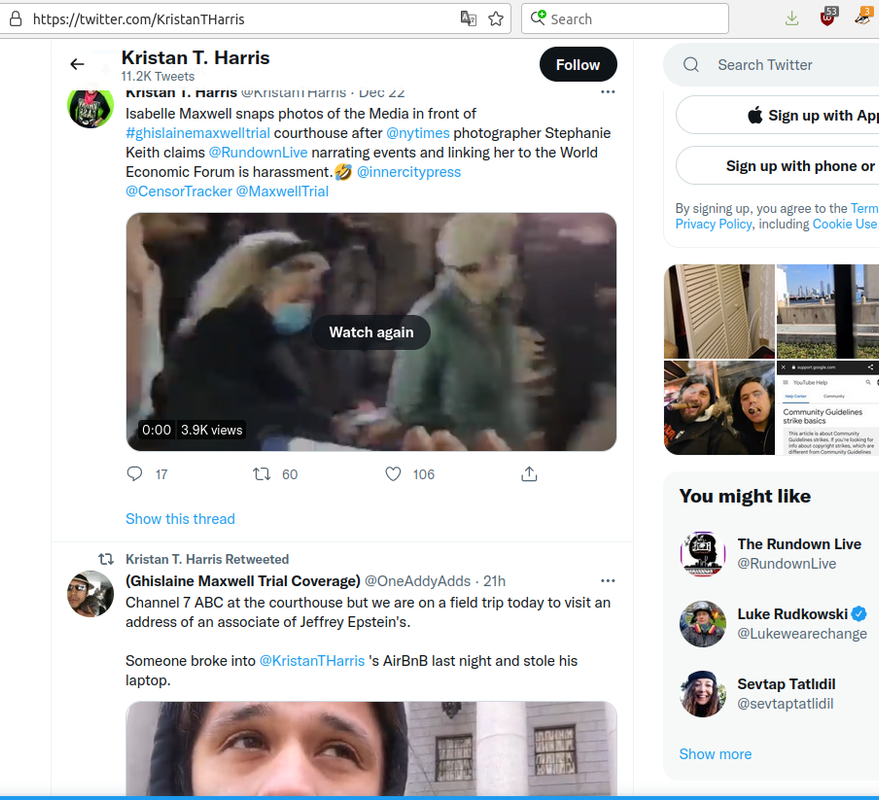Image resolution: width=879 pixels, height=800 pixels.
Task: Open the @MaxwellTrial mention
Action: [x=282, y=192]
